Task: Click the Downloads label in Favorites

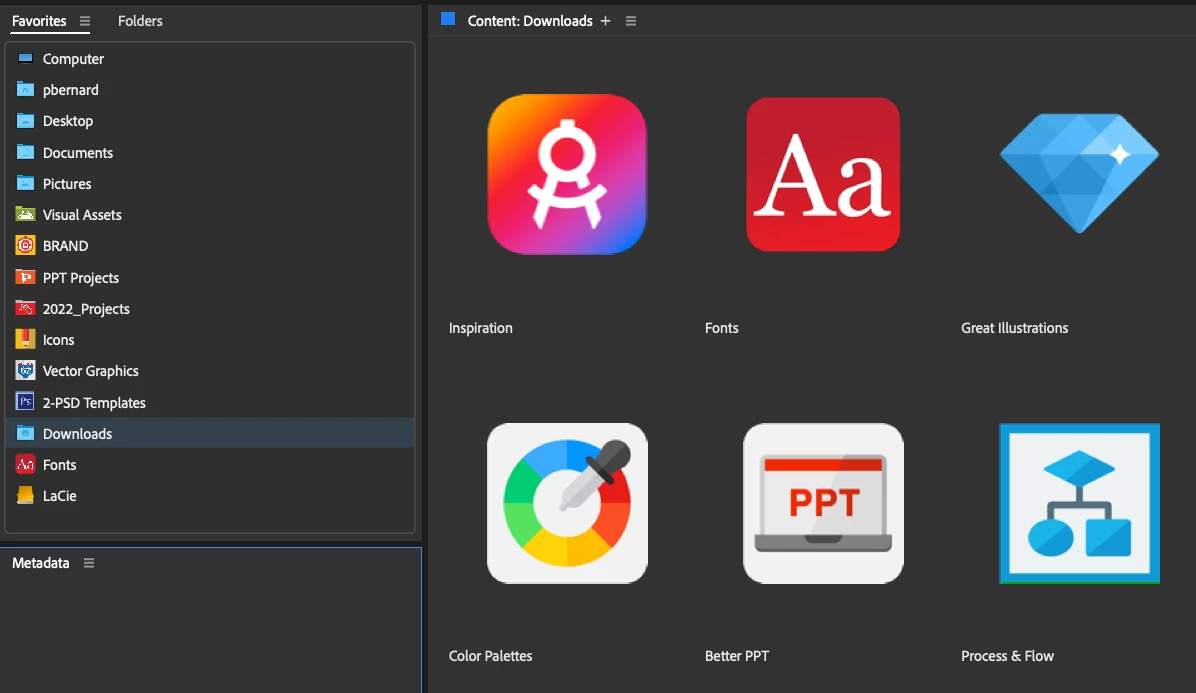Action: (77, 434)
